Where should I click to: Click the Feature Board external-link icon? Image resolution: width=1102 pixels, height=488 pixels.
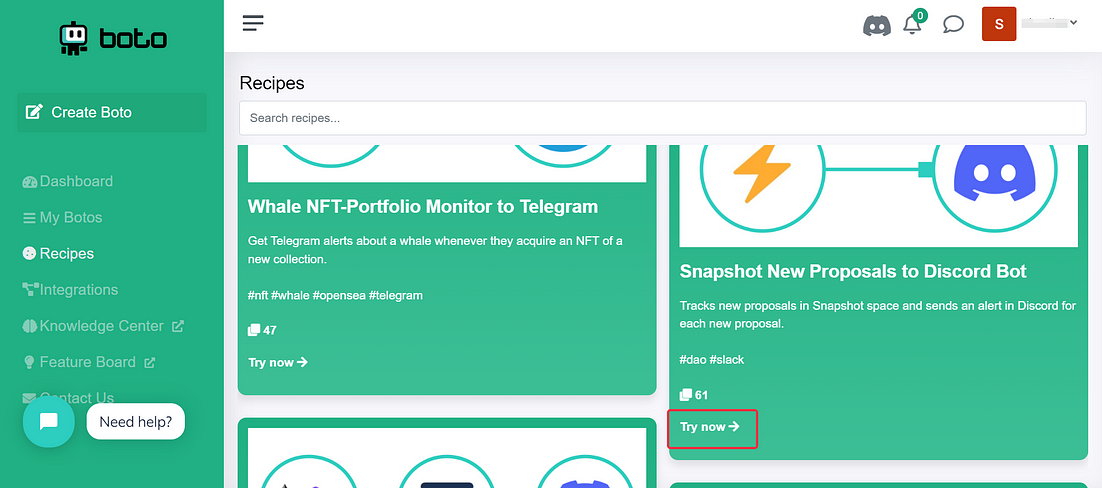[150, 363]
